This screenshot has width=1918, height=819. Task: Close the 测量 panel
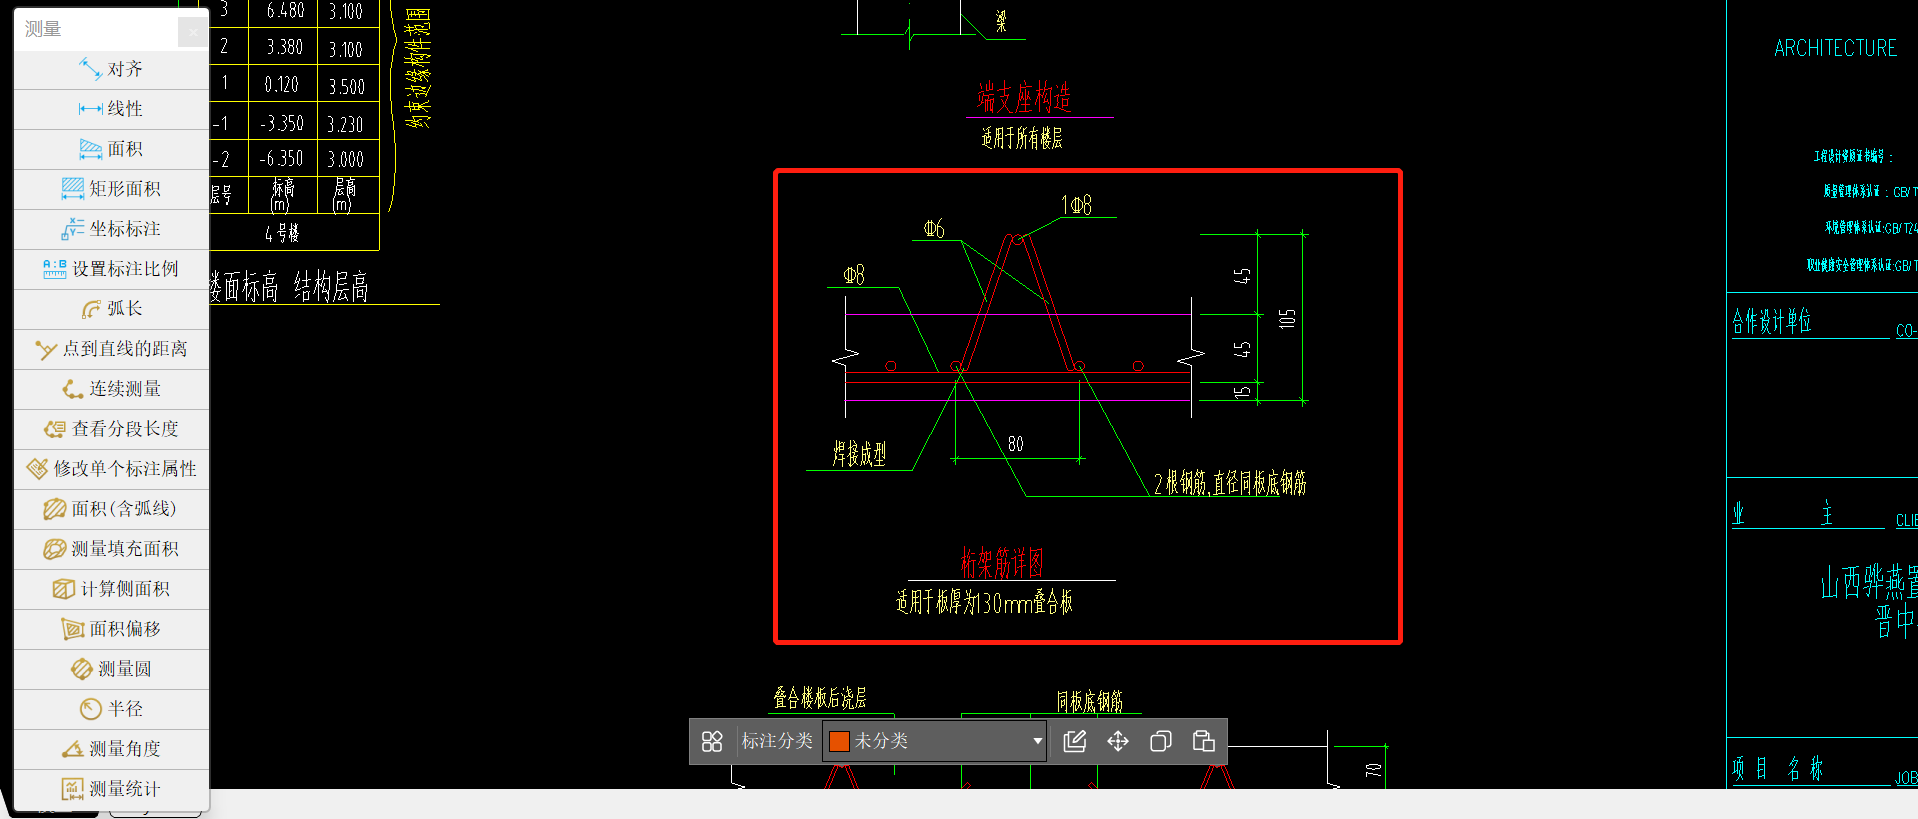coord(192,32)
